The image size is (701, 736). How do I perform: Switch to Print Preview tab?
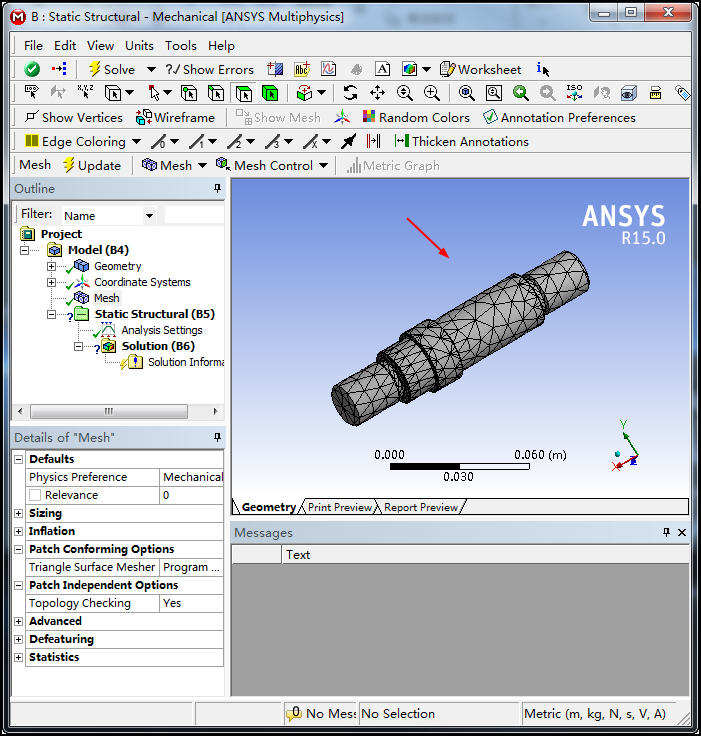pyautogui.click(x=339, y=507)
